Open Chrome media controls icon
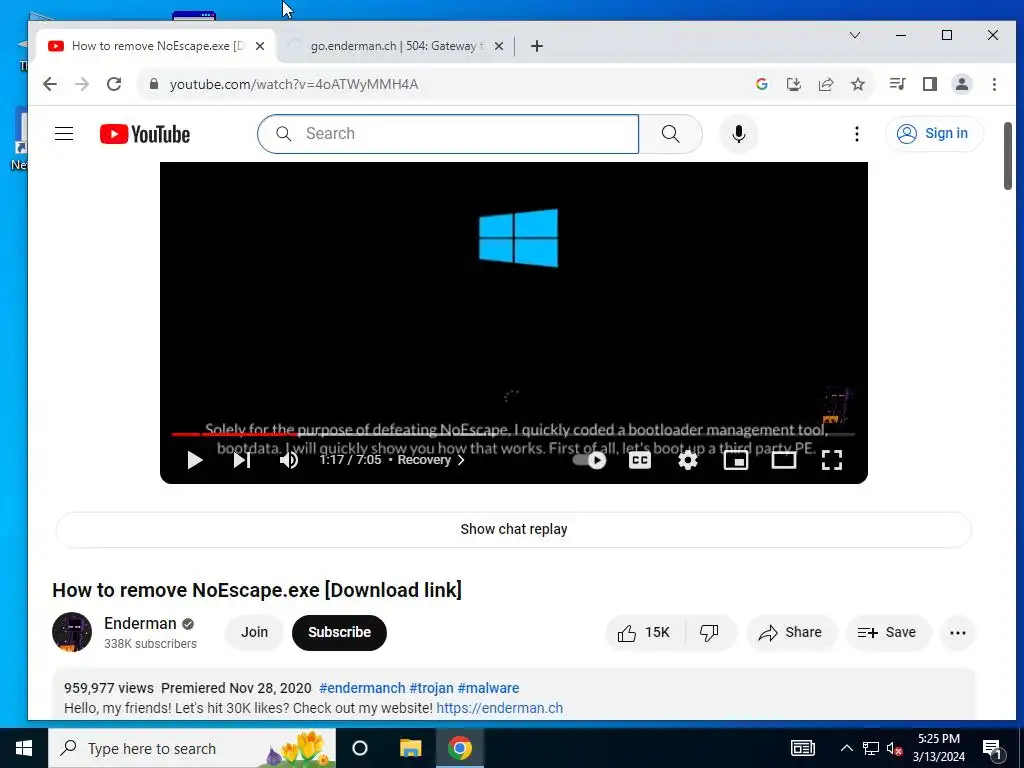Viewport: 1024px width, 768px height. [x=897, y=84]
